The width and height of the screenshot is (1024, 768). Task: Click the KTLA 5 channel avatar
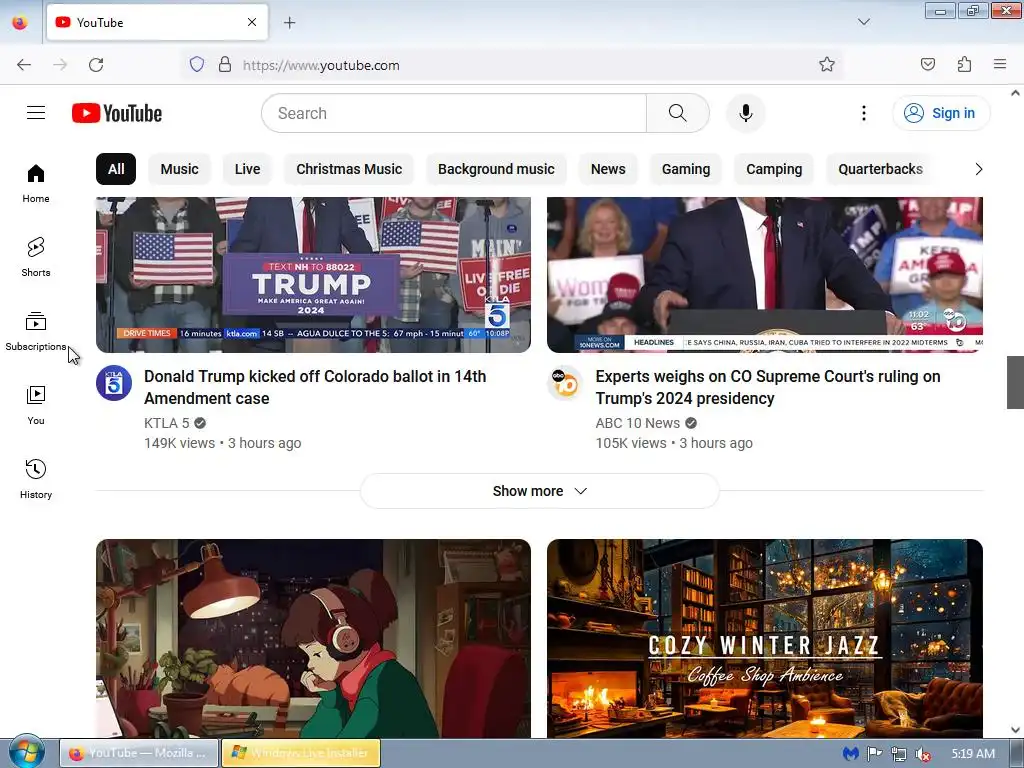[x=114, y=383]
